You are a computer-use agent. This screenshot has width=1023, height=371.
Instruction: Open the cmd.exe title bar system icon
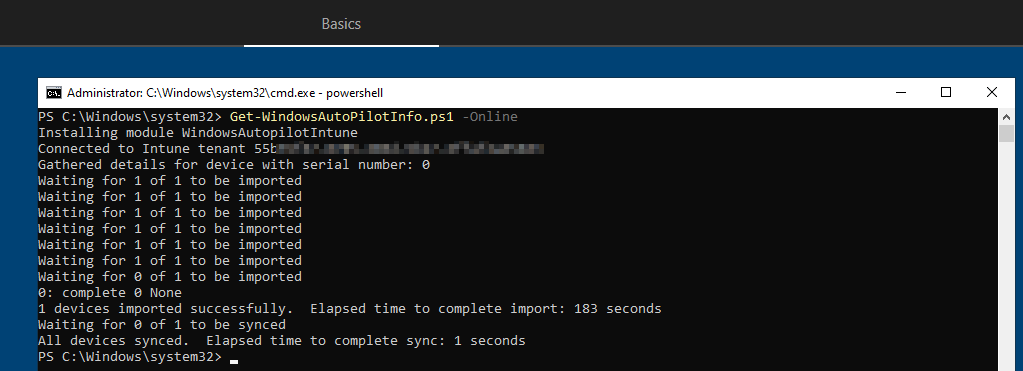click(53, 93)
